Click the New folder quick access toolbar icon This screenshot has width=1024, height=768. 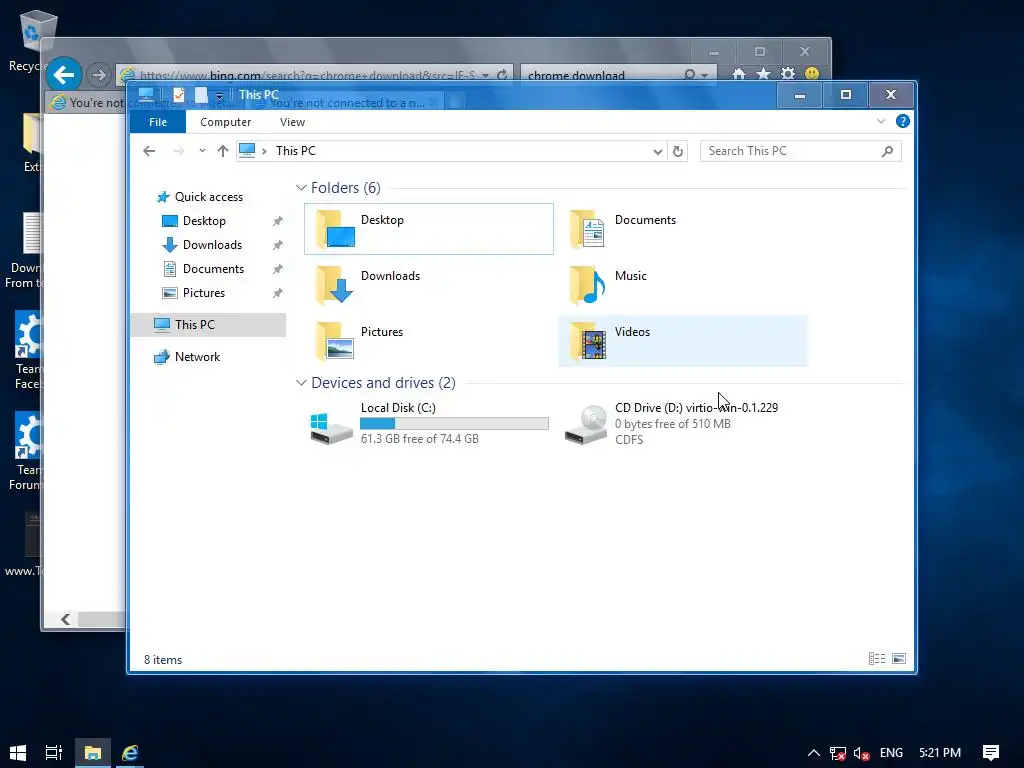(x=201, y=95)
